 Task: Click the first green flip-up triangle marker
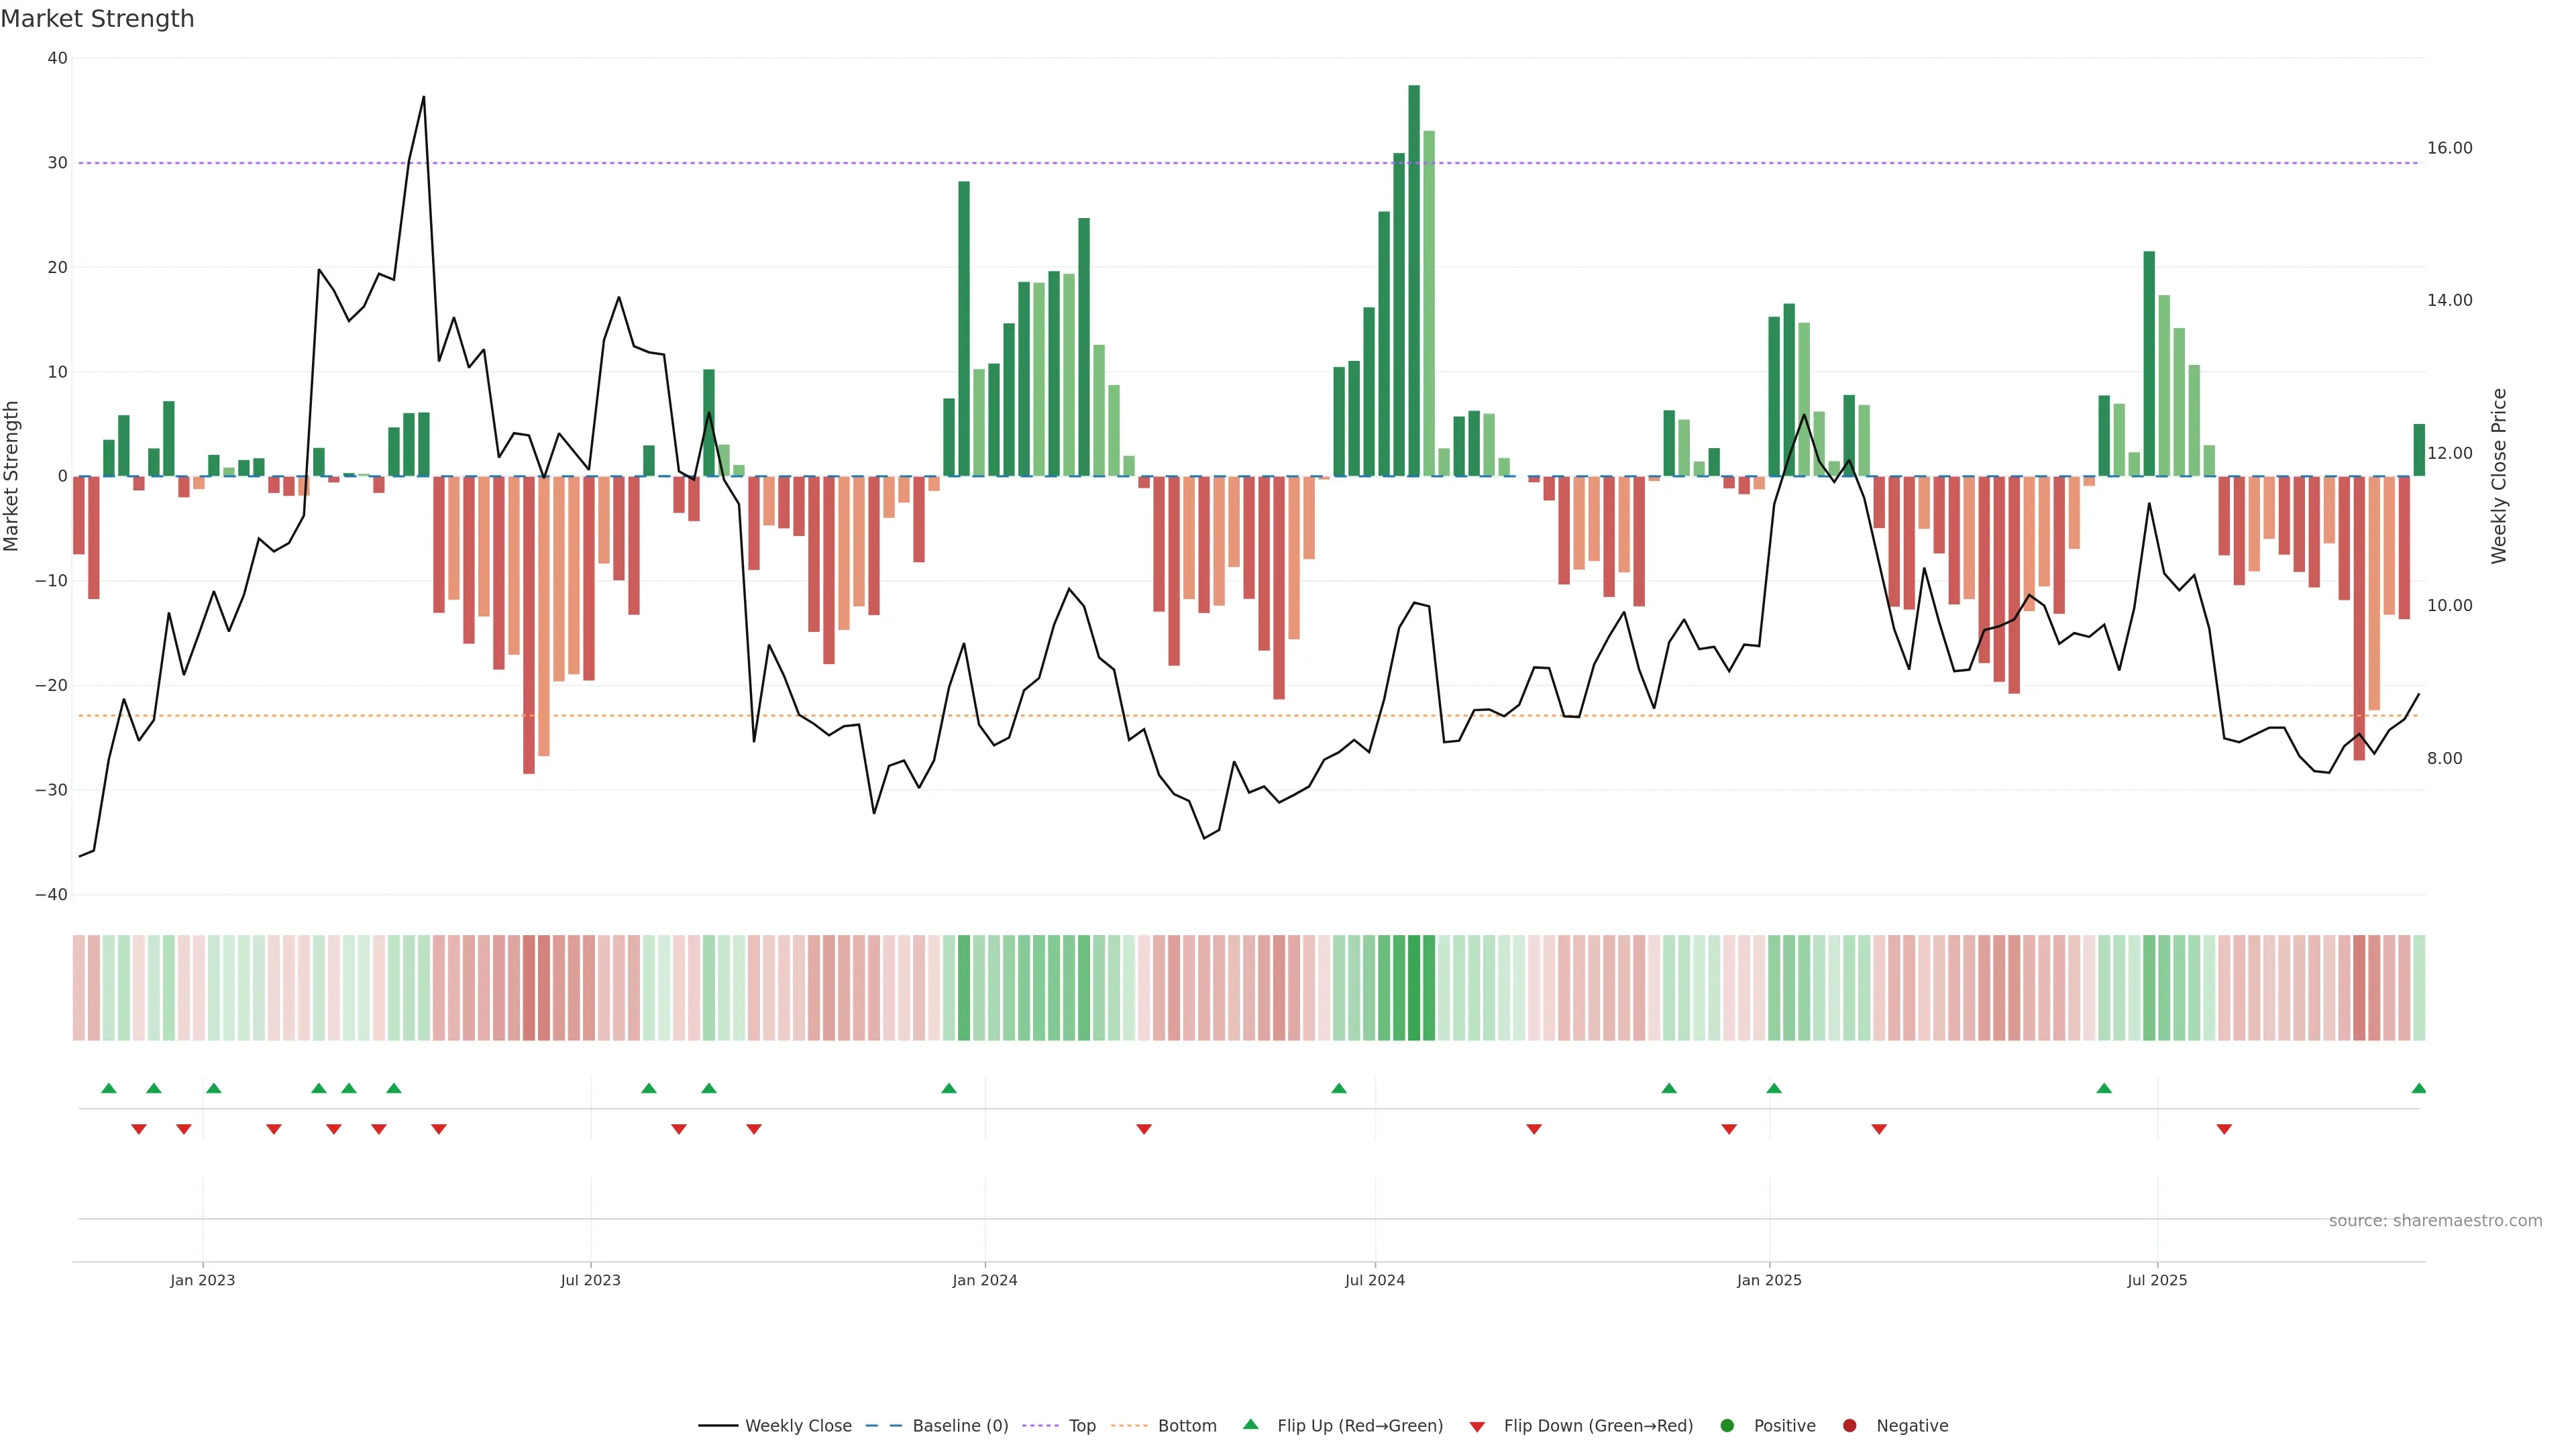[x=109, y=1088]
